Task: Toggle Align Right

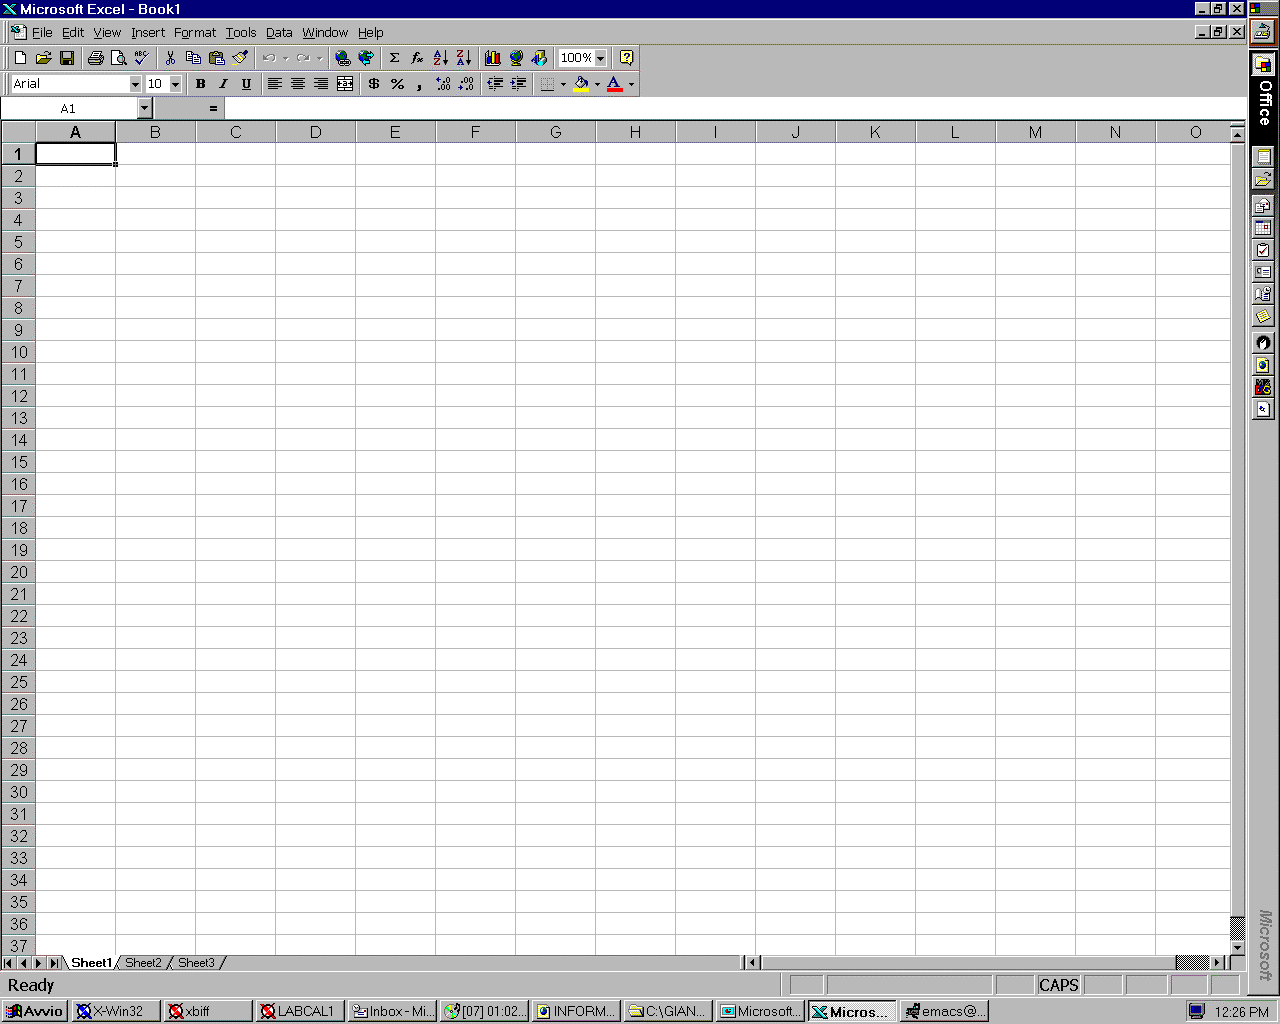Action: pyautogui.click(x=321, y=84)
